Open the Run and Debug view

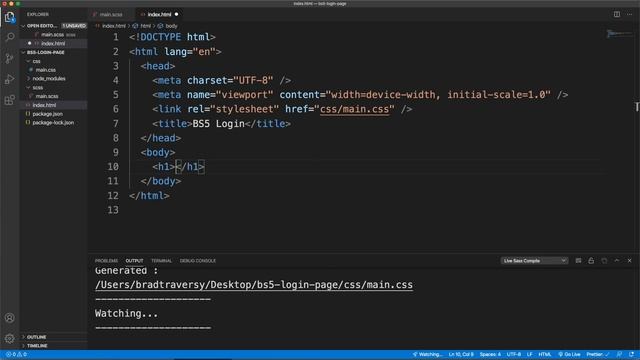click(x=9, y=79)
